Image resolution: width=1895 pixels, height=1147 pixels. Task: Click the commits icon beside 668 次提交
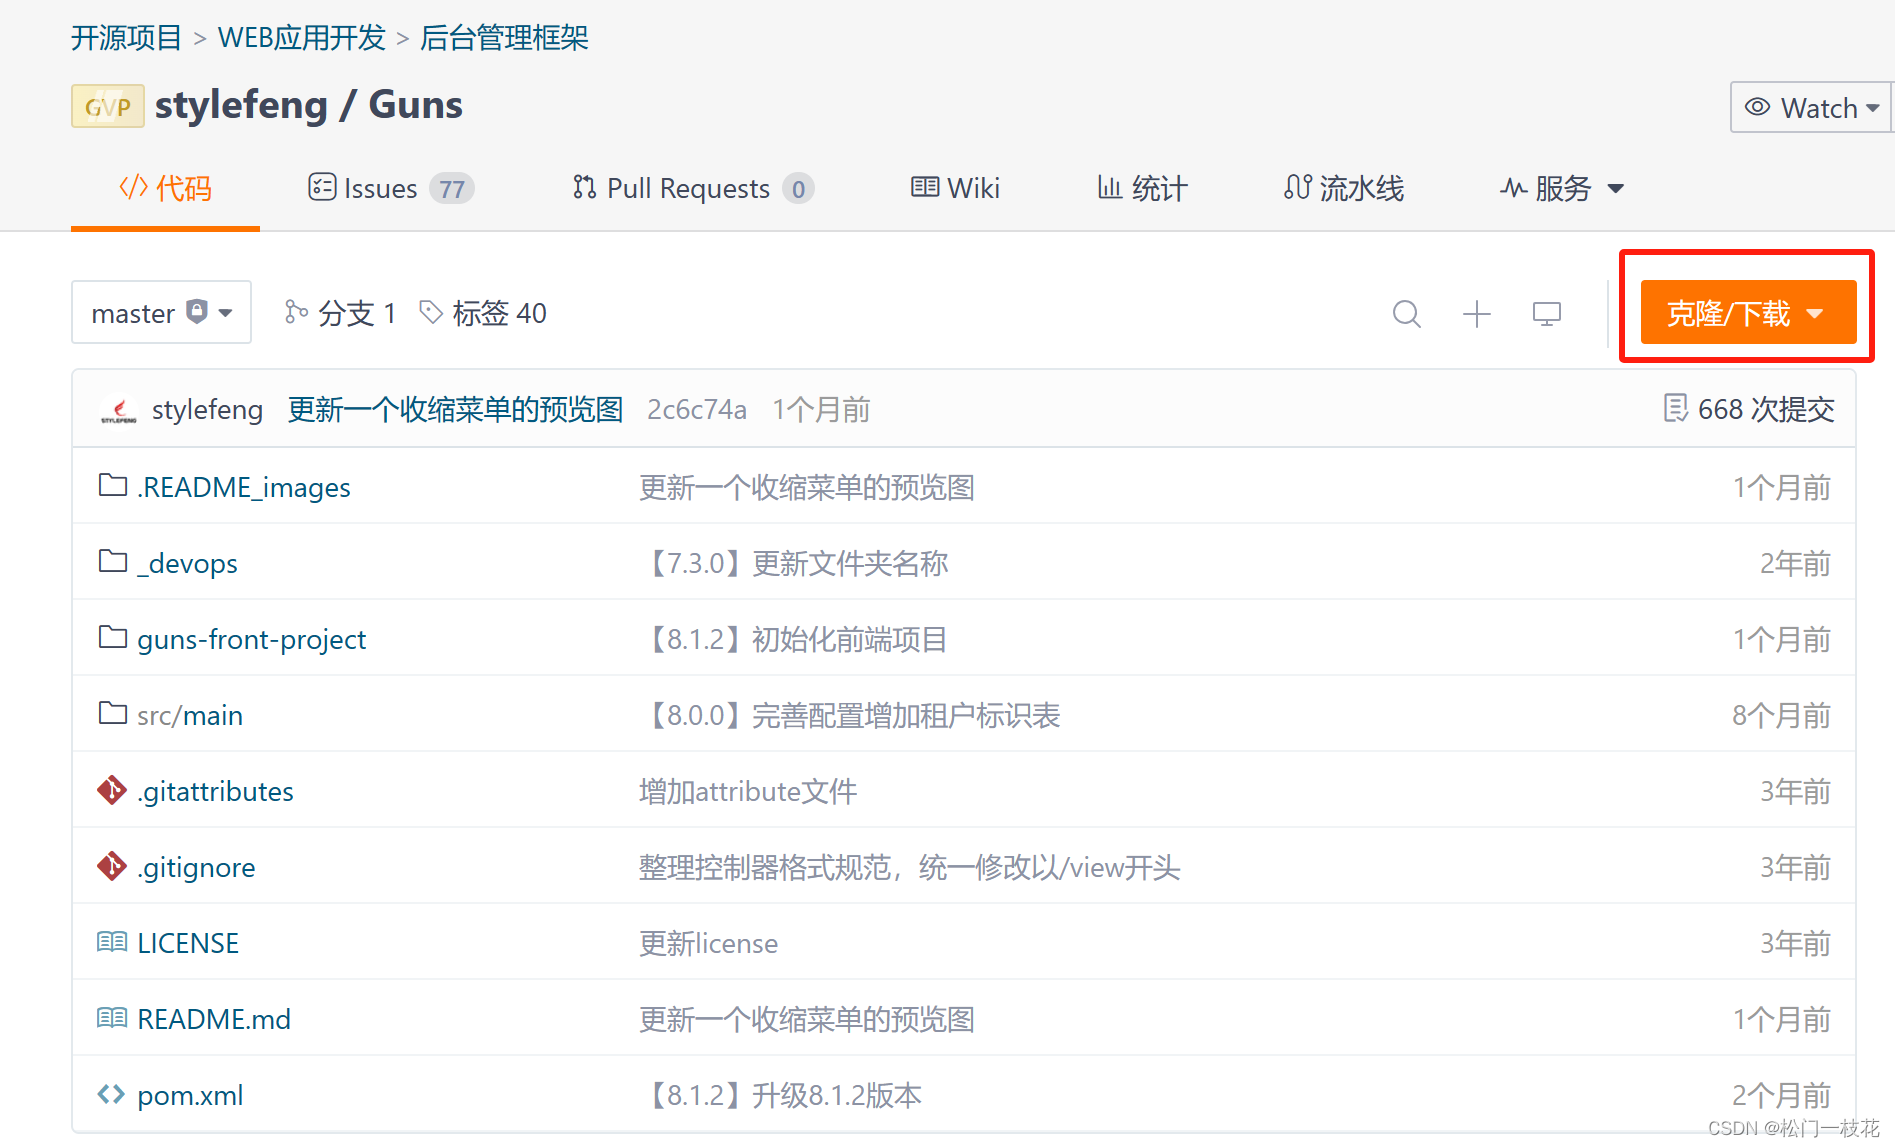coord(1677,408)
